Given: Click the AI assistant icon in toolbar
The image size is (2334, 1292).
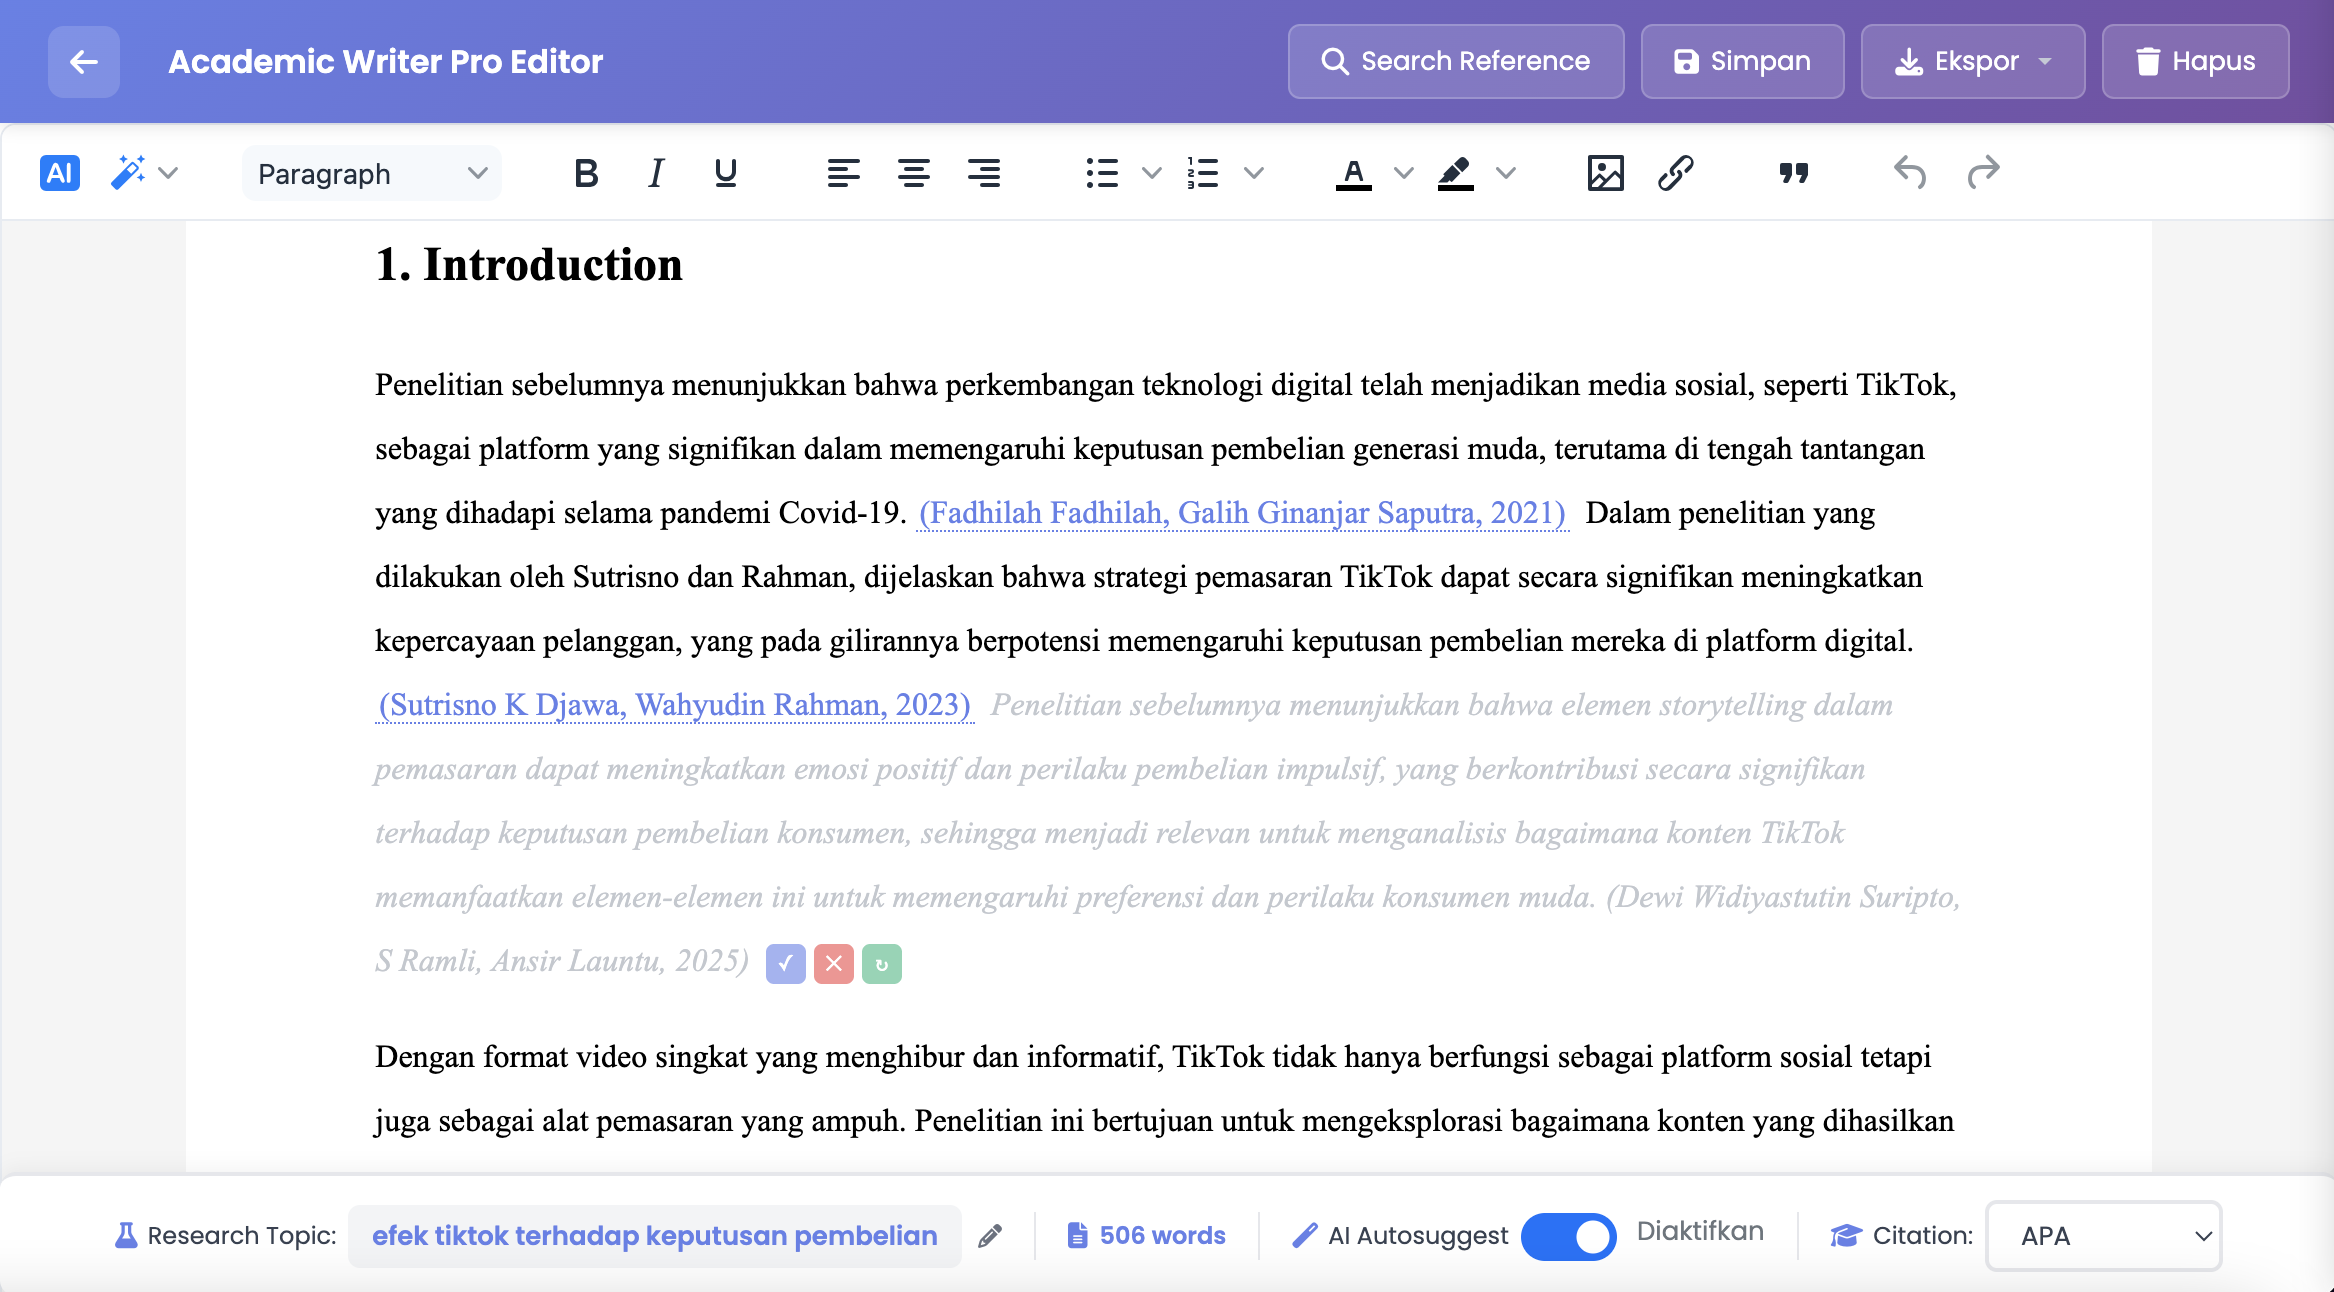Looking at the screenshot, I should [x=59, y=173].
